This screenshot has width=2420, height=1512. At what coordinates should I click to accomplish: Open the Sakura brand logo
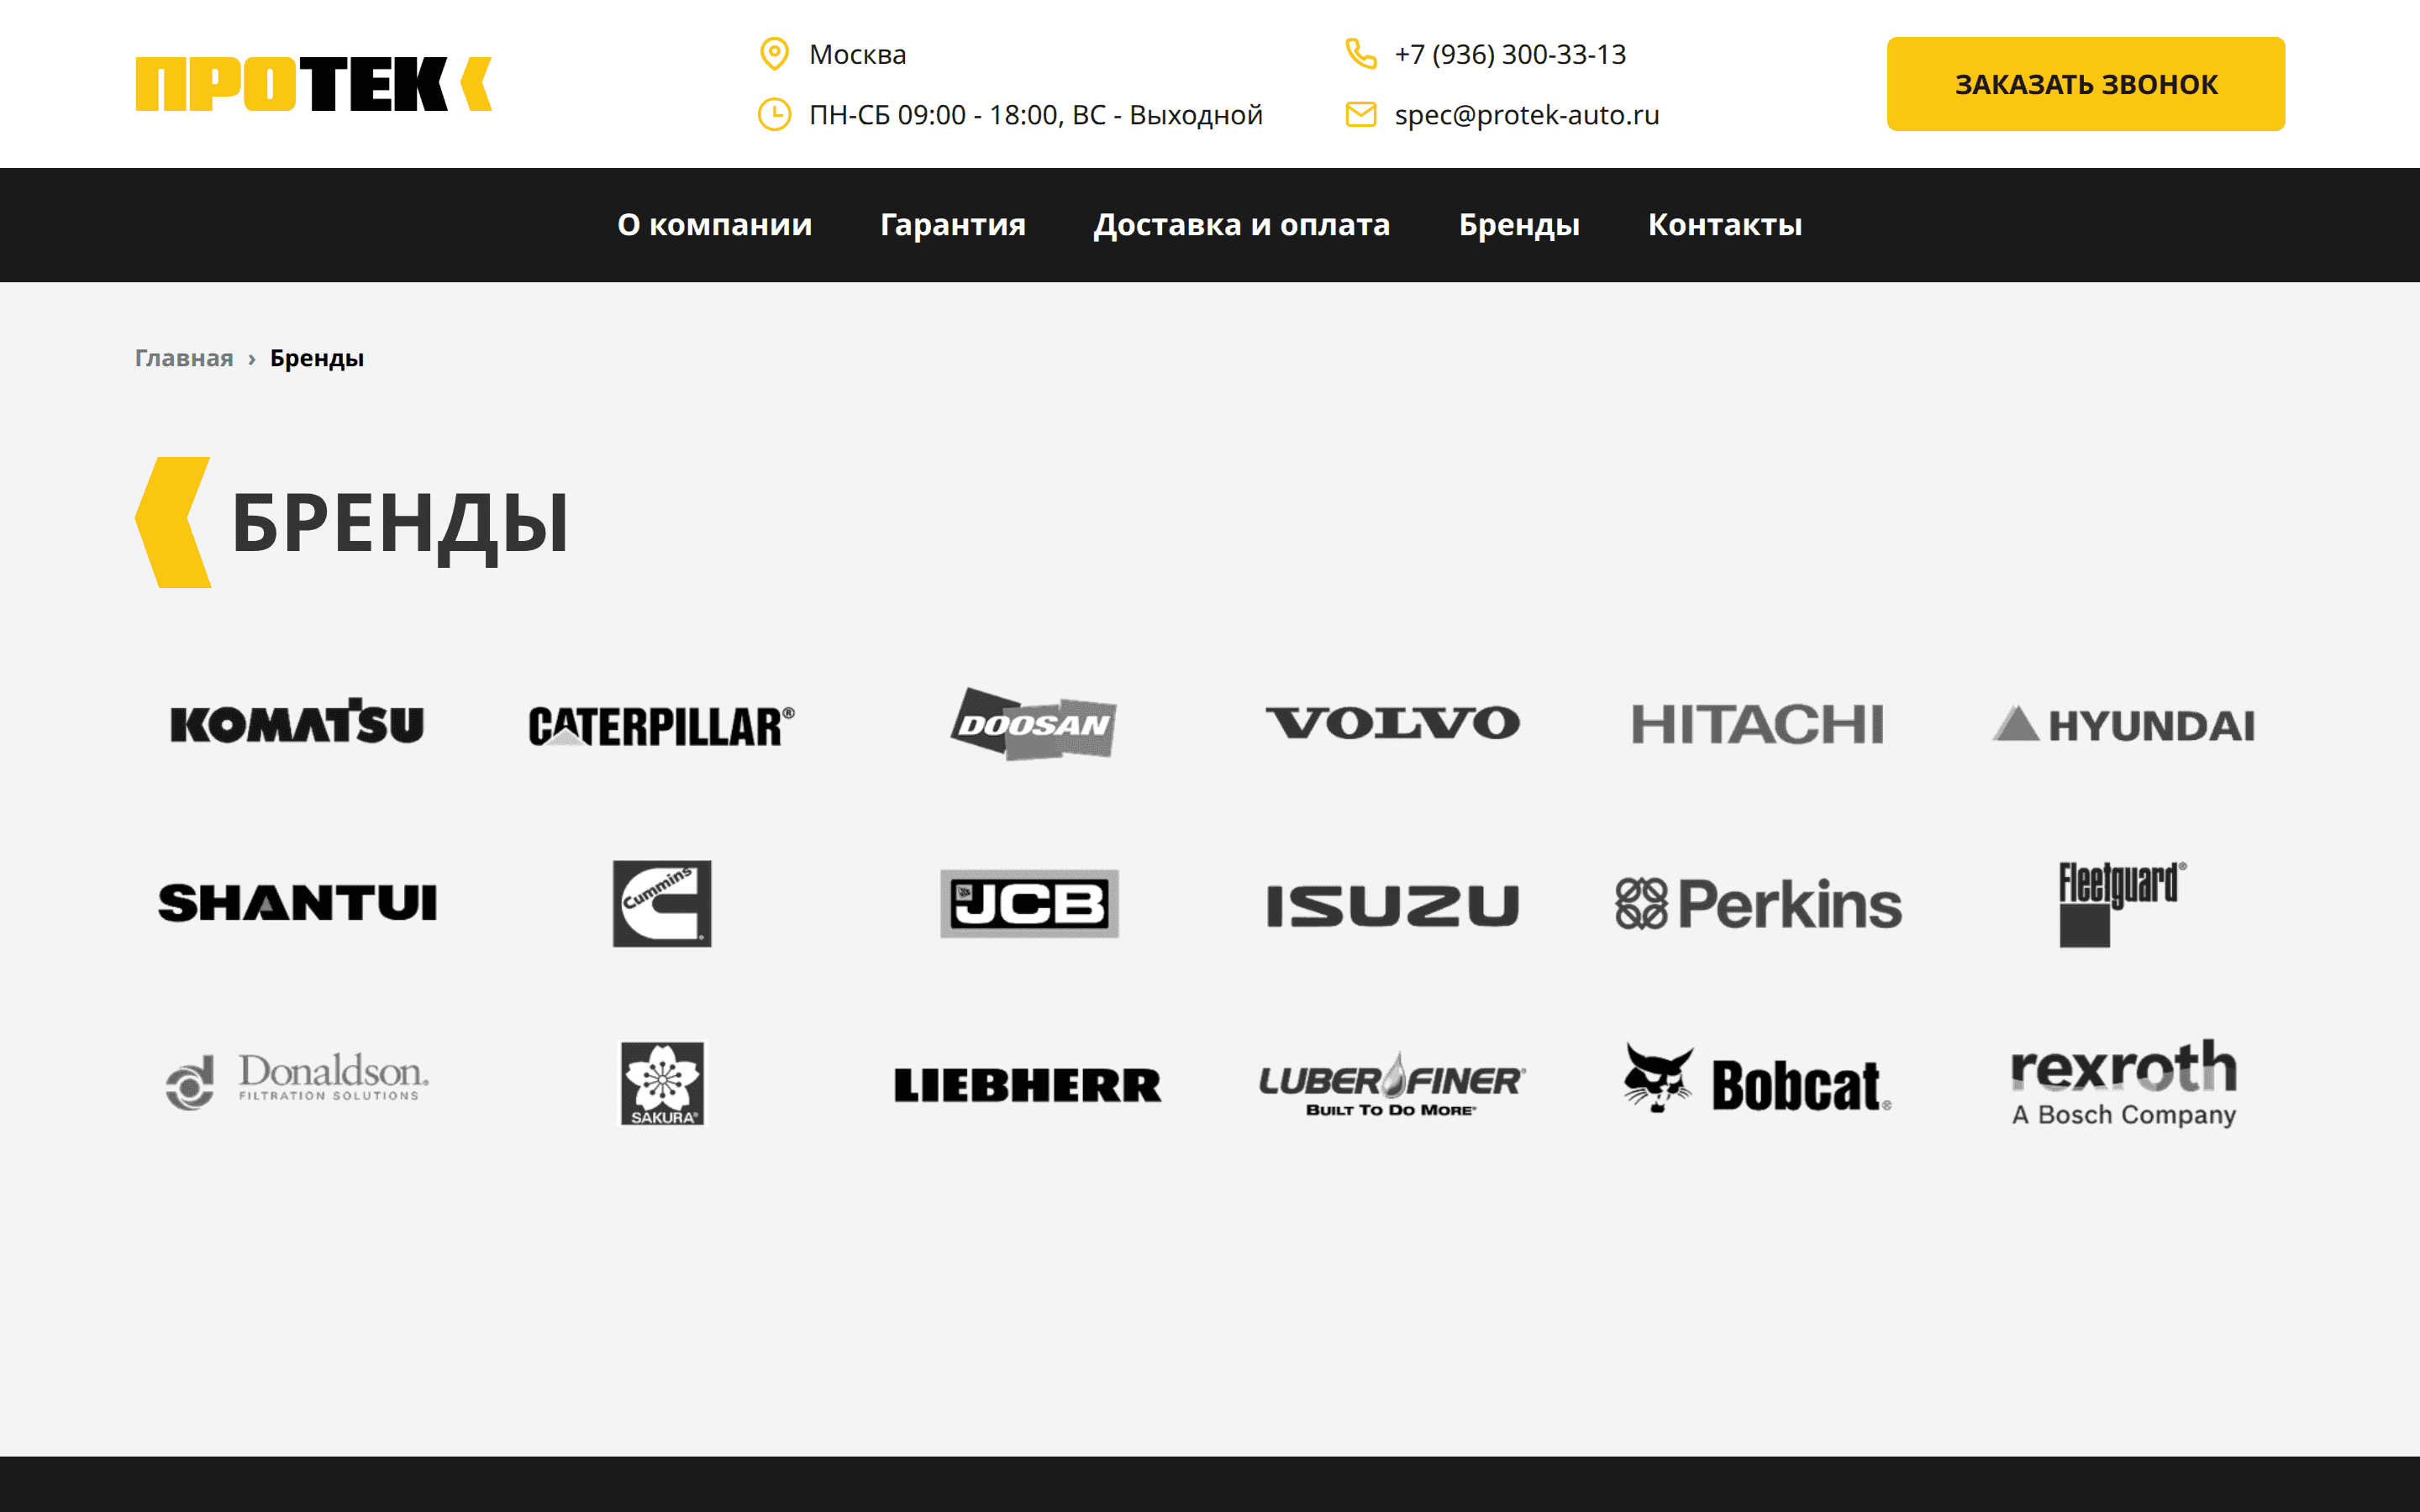(662, 1083)
